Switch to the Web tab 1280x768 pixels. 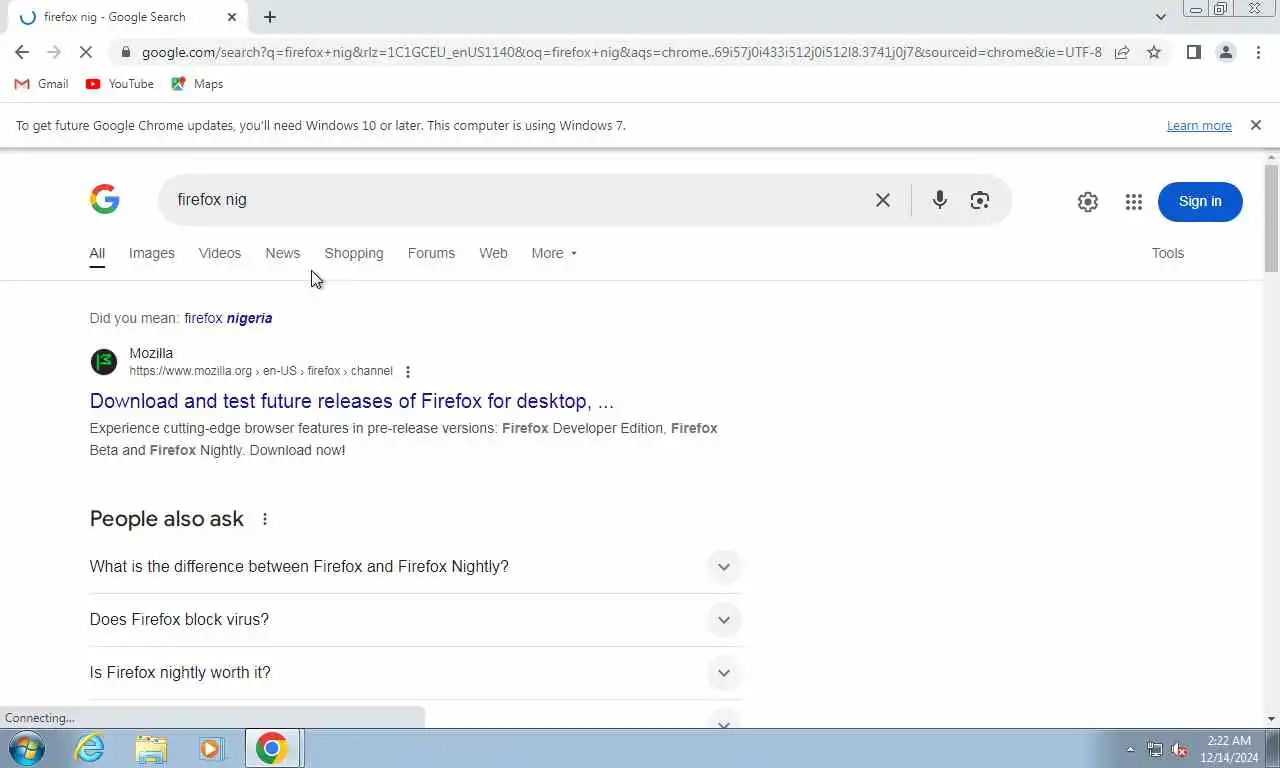[x=493, y=253]
